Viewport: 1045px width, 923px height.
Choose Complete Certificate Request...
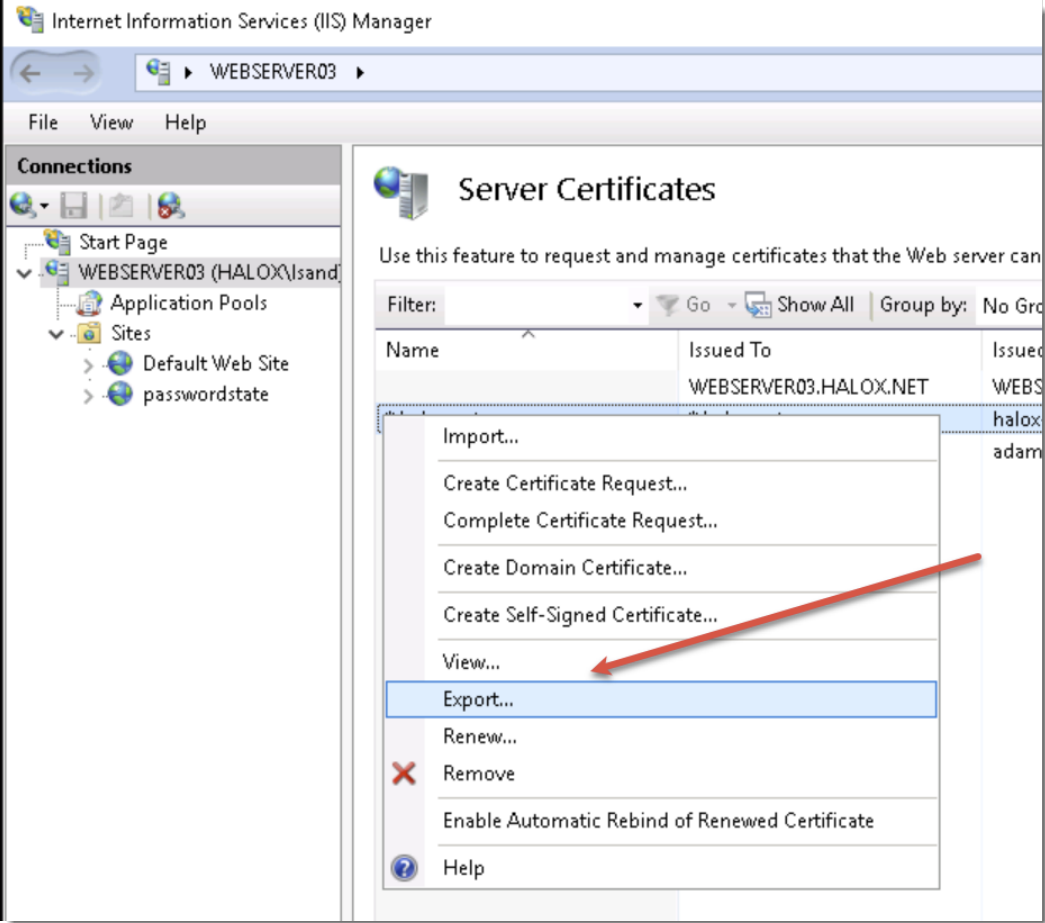[x=661, y=520]
